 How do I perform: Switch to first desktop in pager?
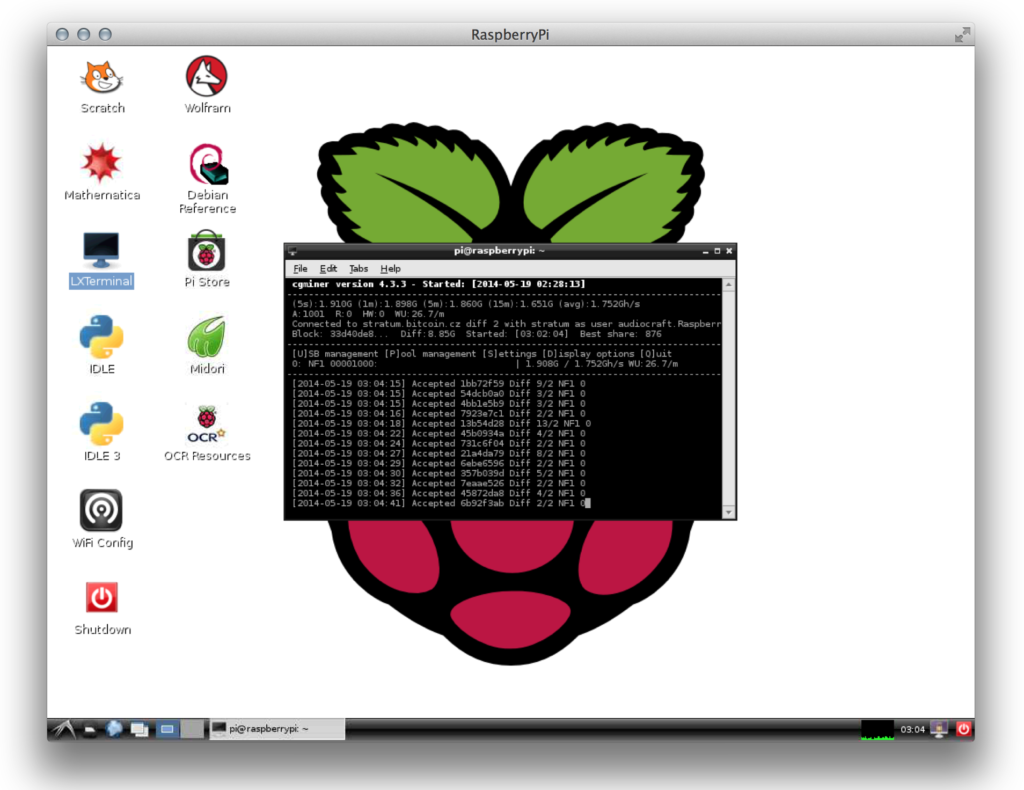[167, 729]
